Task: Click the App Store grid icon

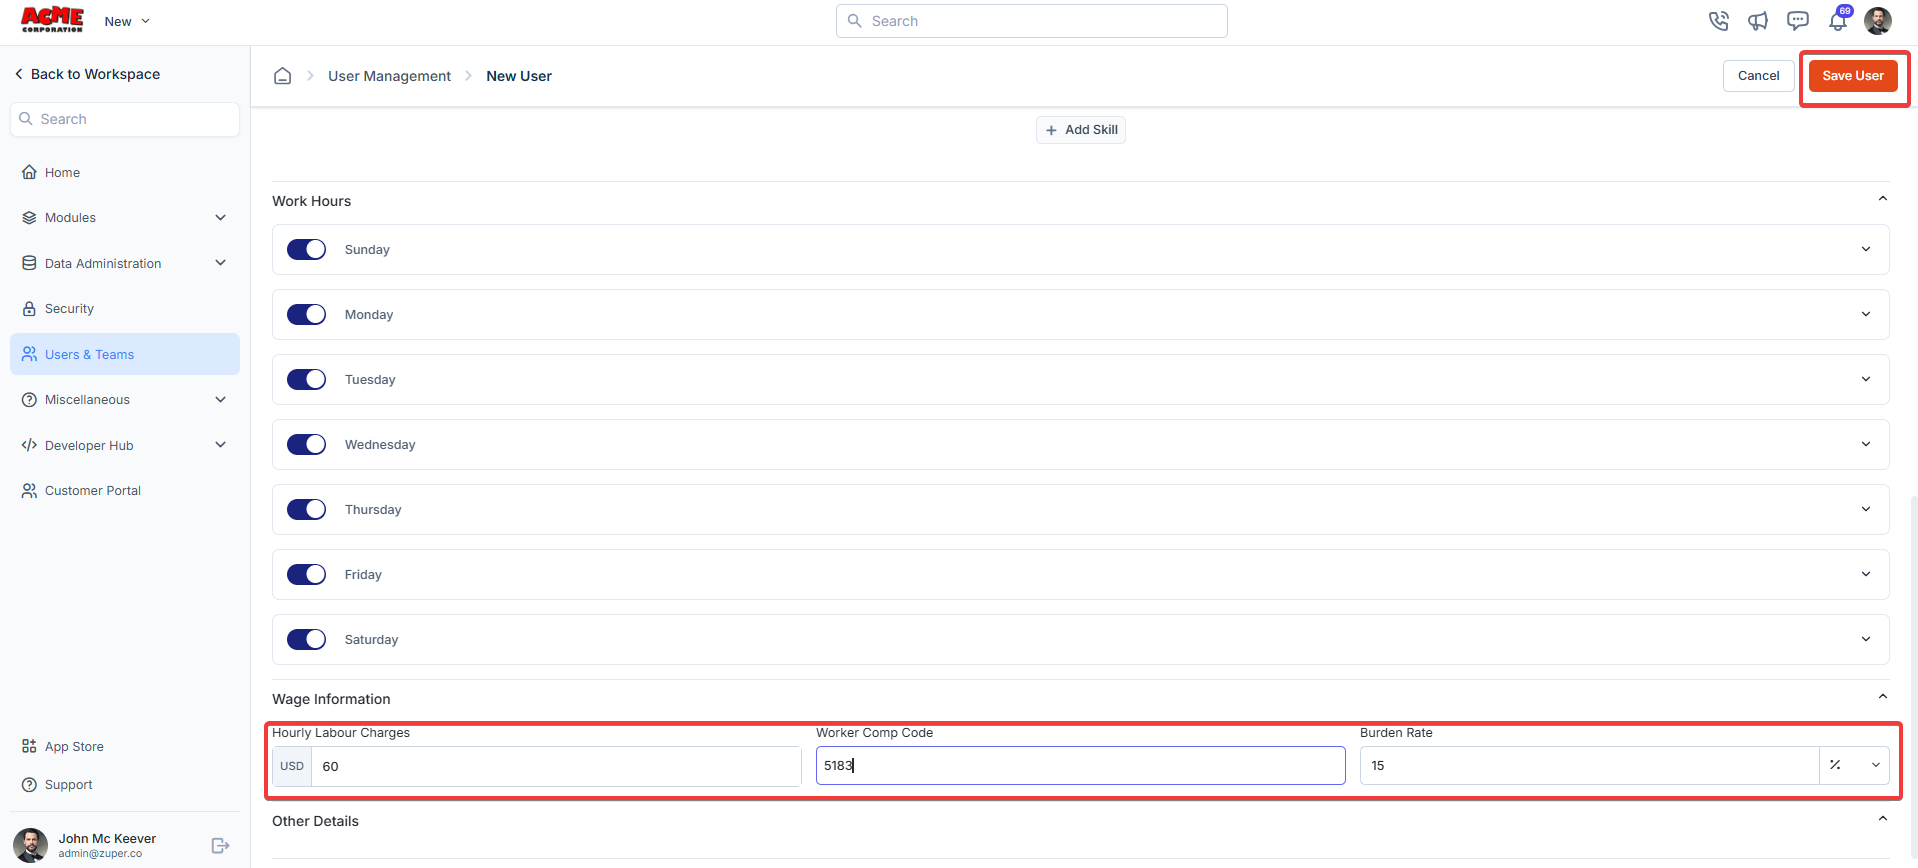Action: pos(29,746)
